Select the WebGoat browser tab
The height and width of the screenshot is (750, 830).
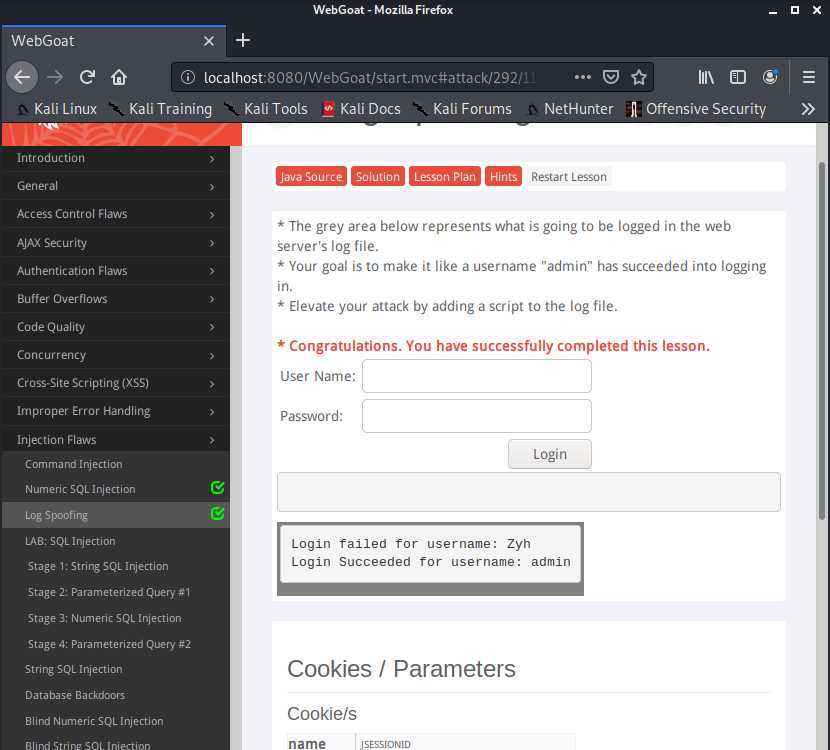point(113,41)
